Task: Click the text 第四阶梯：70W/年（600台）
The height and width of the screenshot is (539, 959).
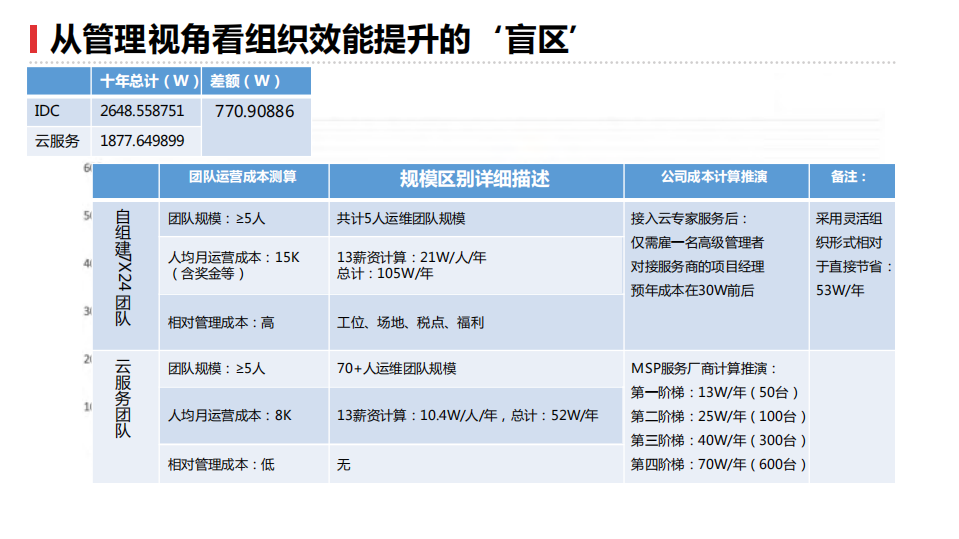Action: (719, 465)
